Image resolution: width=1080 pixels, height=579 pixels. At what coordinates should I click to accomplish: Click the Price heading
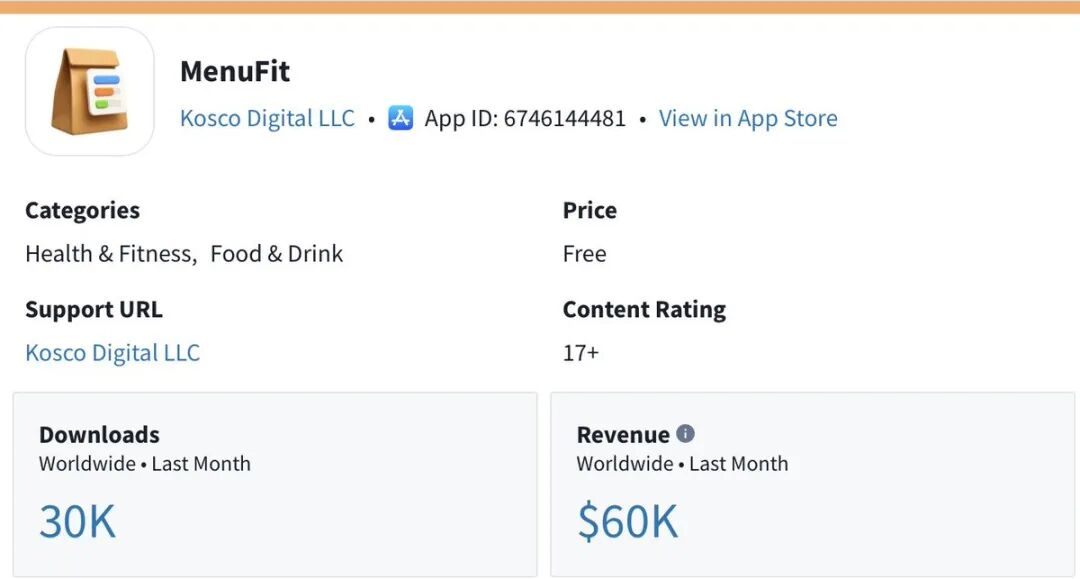(x=590, y=210)
